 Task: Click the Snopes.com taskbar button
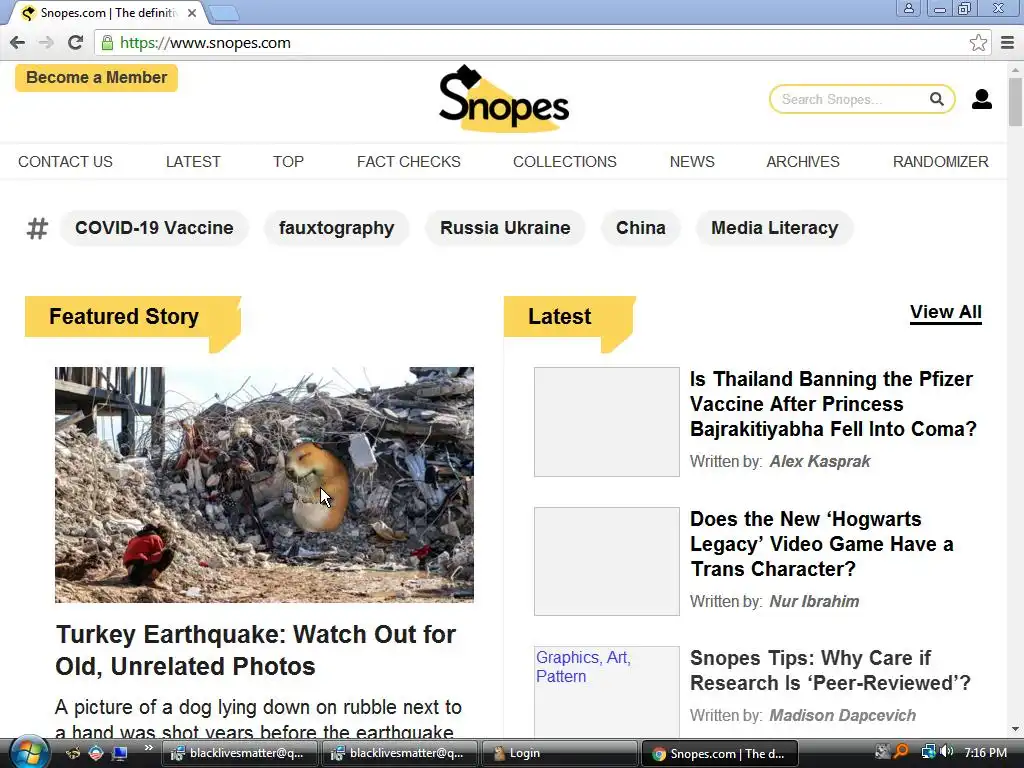[720, 753]
